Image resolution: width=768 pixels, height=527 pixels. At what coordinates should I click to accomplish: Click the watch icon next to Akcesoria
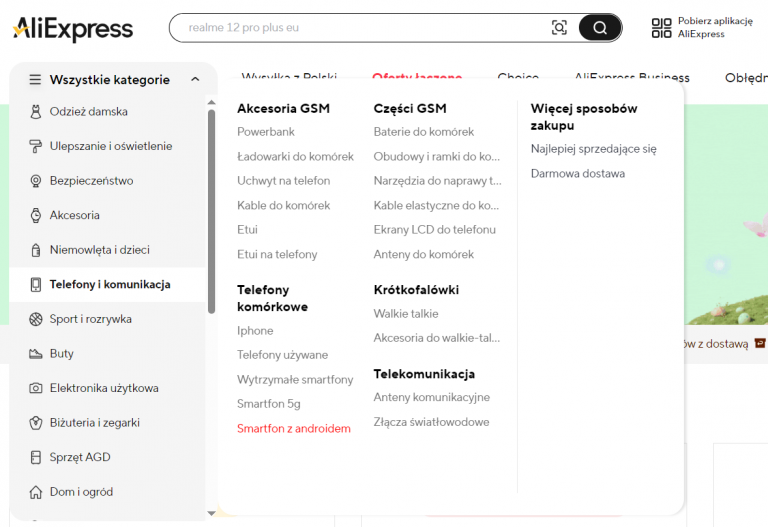(36, 215)
